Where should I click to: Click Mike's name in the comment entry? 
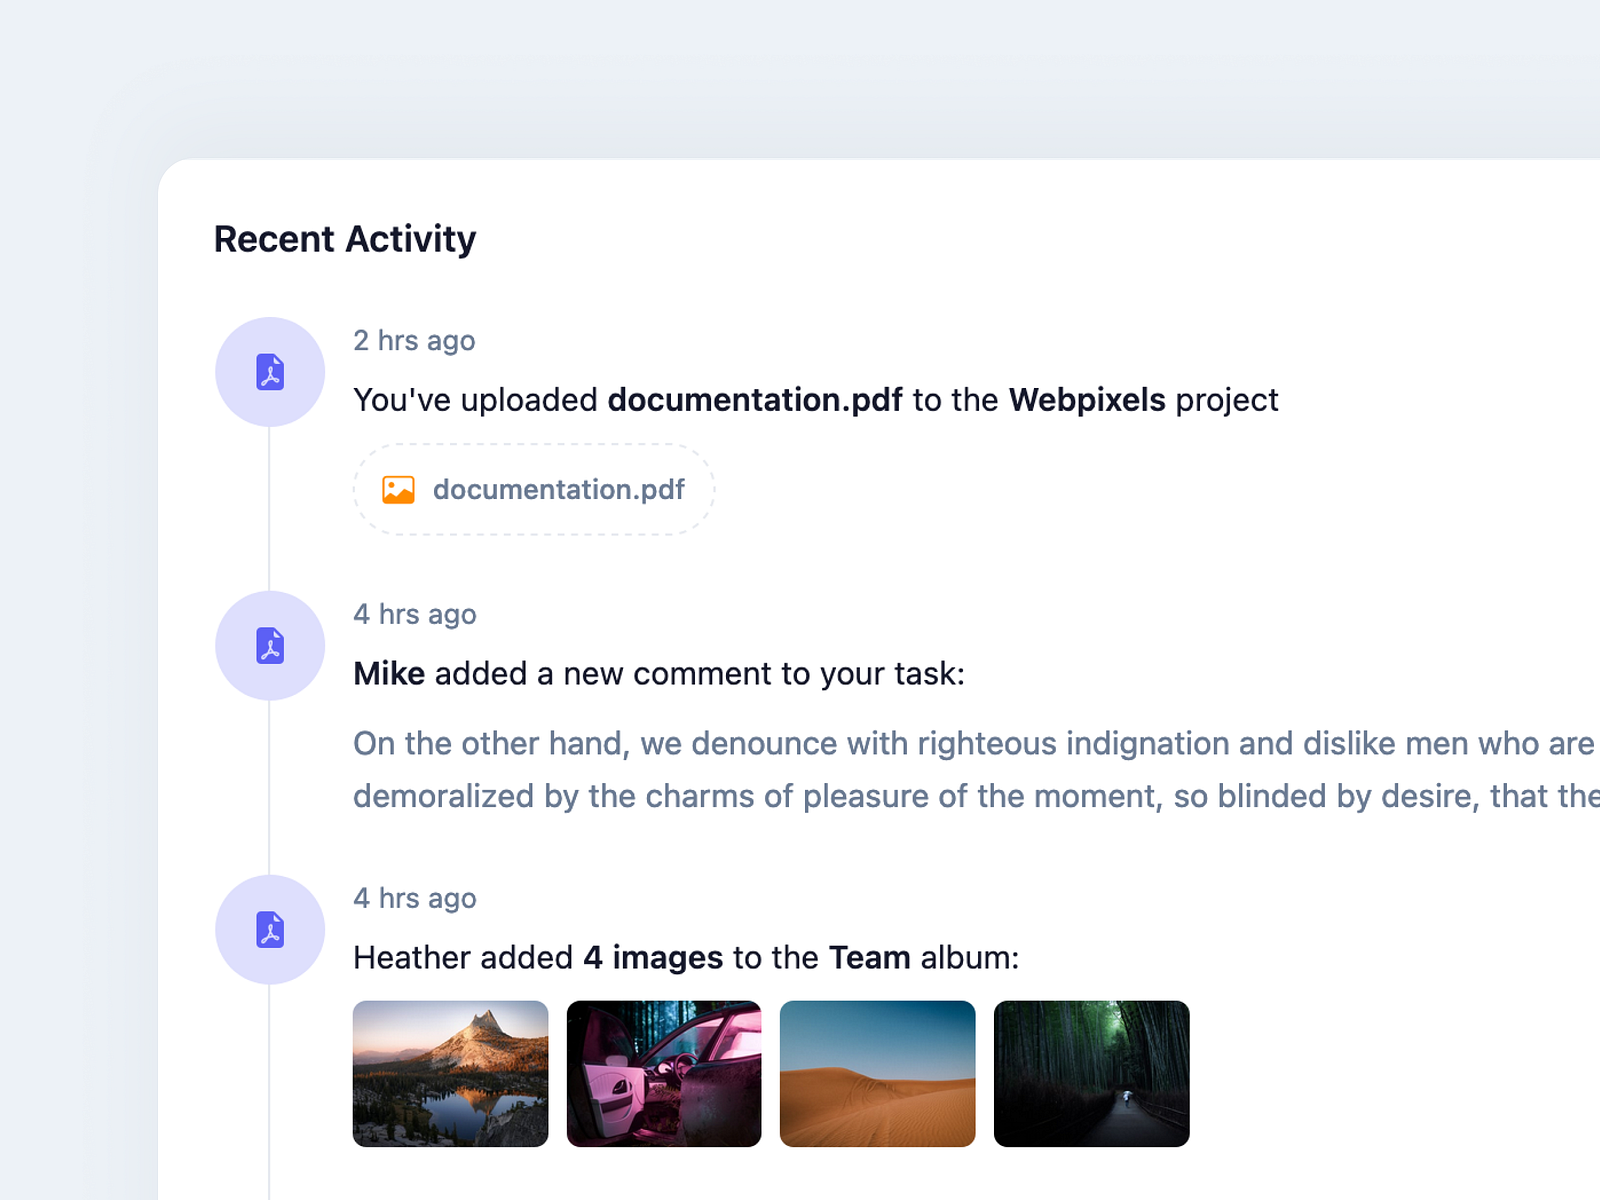point(388,673)
